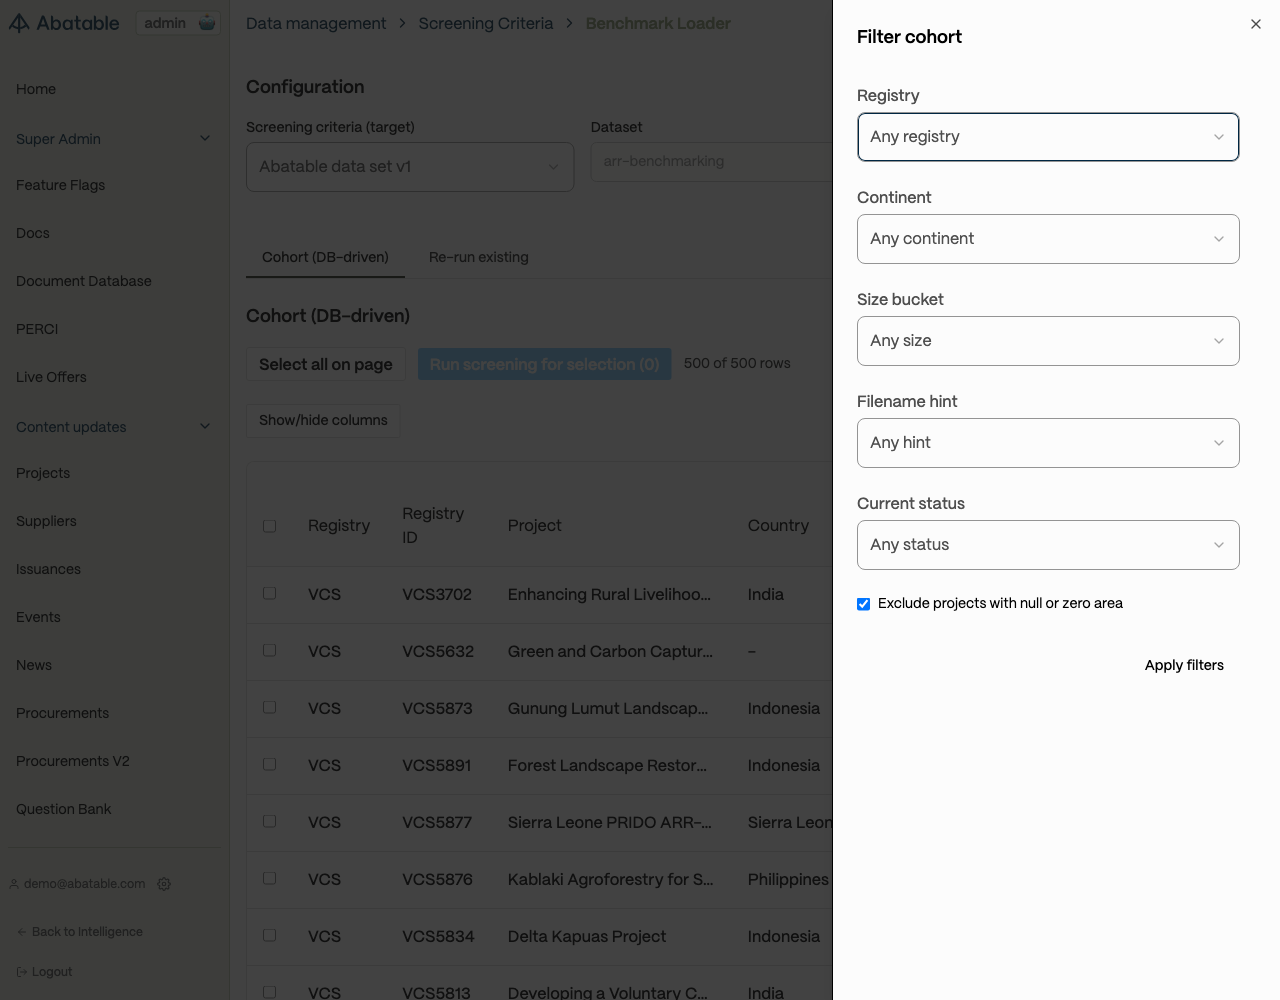Click the user icon beside demo email
Screen dimensions: 1280x1000
(x=14, y=884)
